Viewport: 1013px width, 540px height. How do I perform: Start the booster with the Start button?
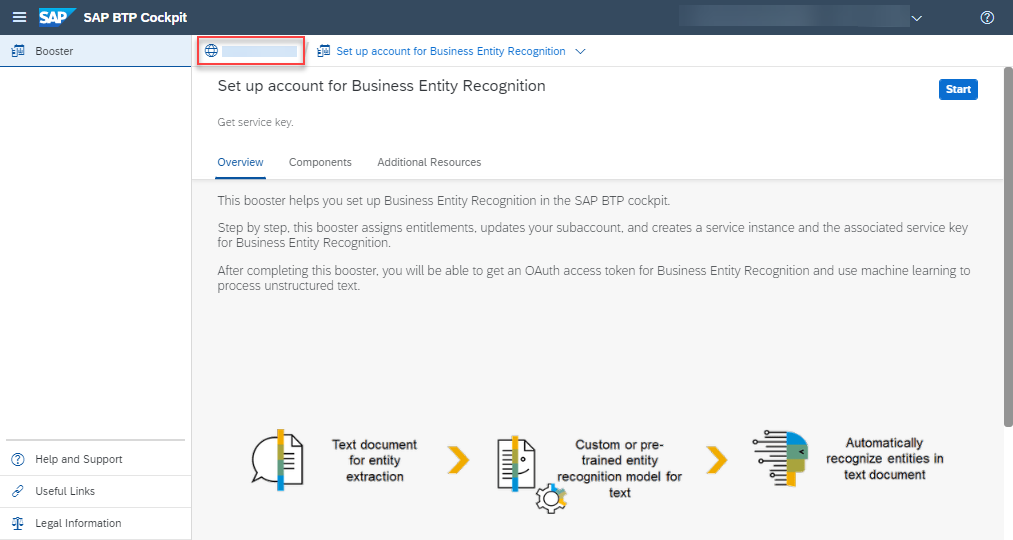[x=958, y=89]
